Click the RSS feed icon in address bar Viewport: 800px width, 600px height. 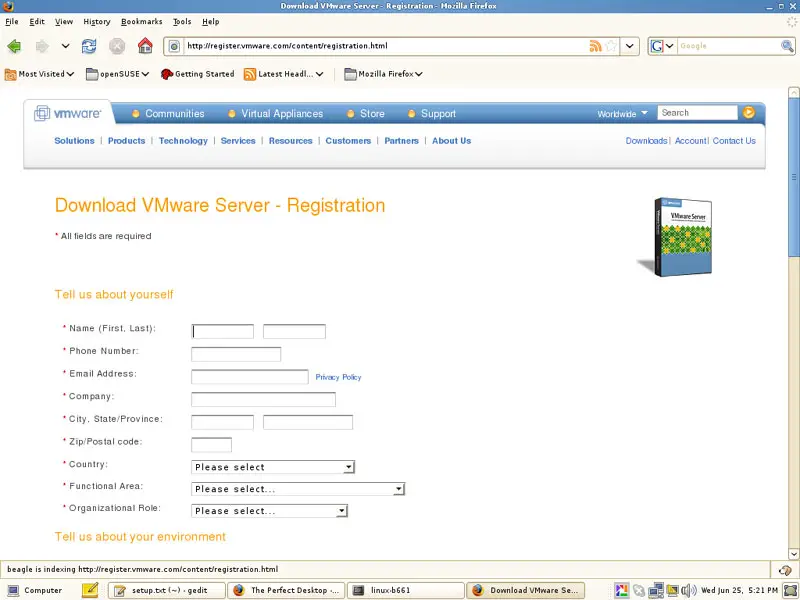(596, 46)
